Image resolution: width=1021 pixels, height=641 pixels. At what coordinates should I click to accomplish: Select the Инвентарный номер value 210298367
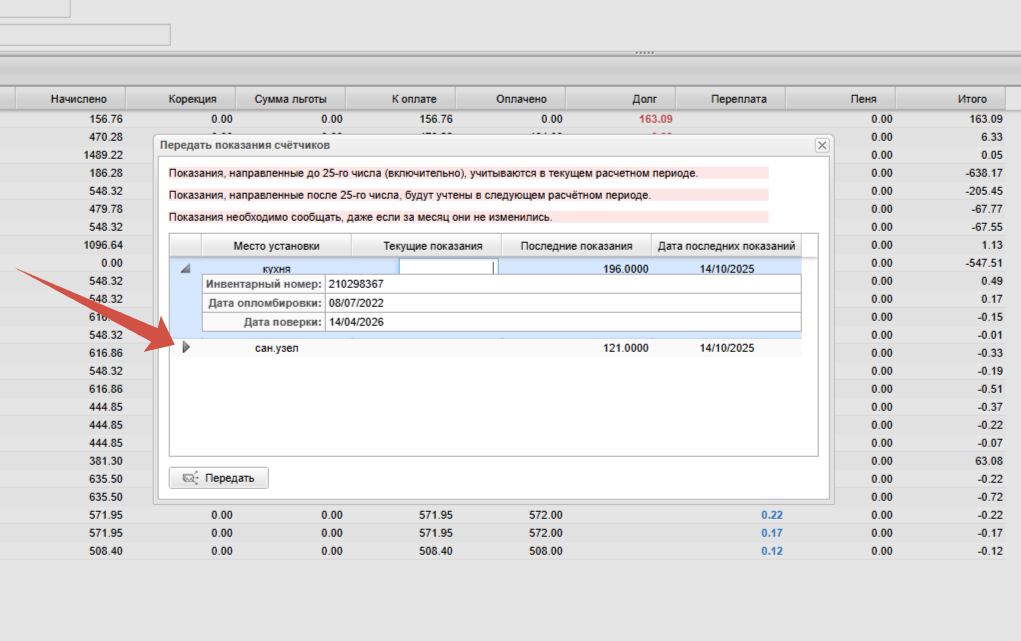[x=356, y=284]
